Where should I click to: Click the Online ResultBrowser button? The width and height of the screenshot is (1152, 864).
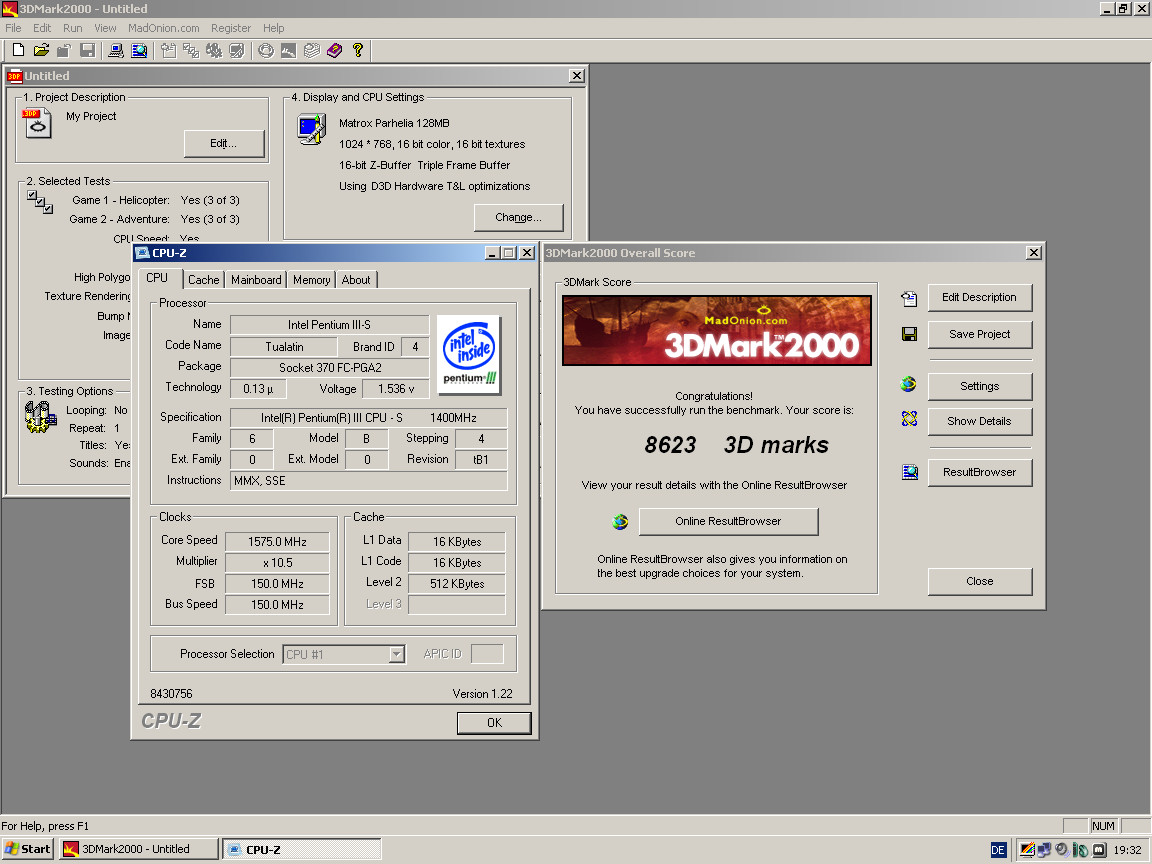[x=728, y=522]
